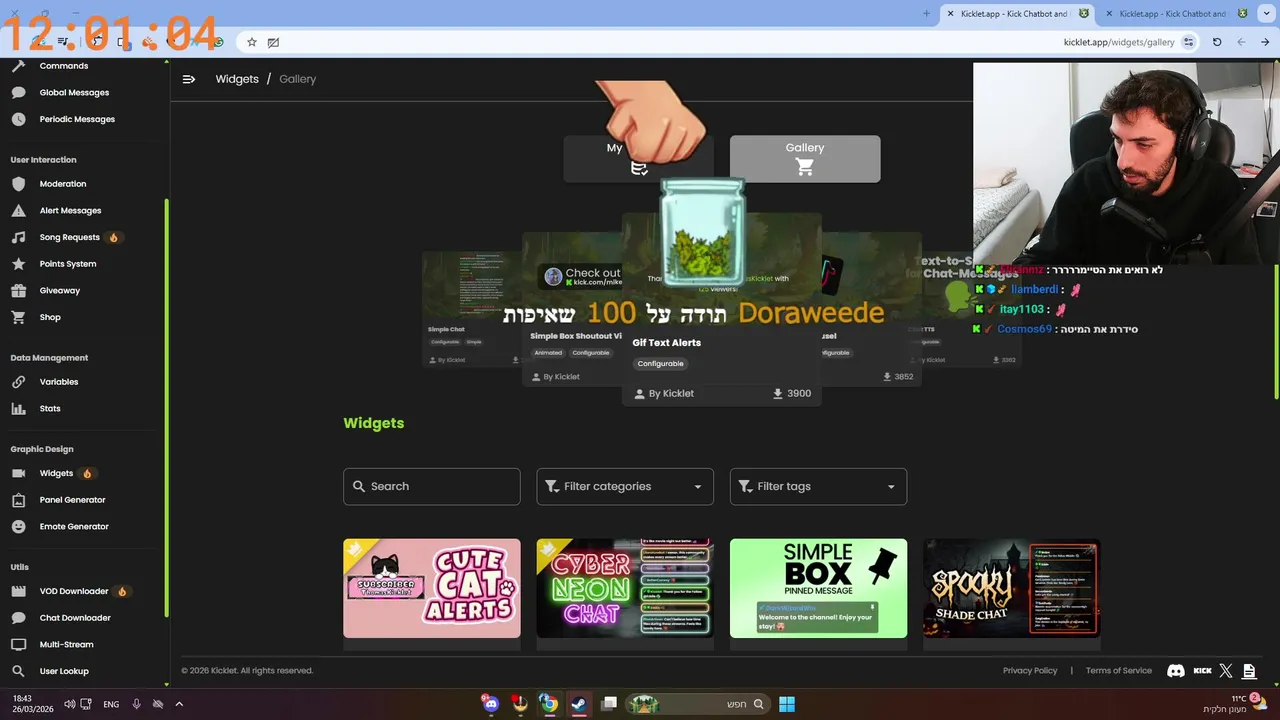Open the Cute Cat Alerts widget thumbnail
Viewport: 1280px width, 720px height.
[x=432, y=588]
